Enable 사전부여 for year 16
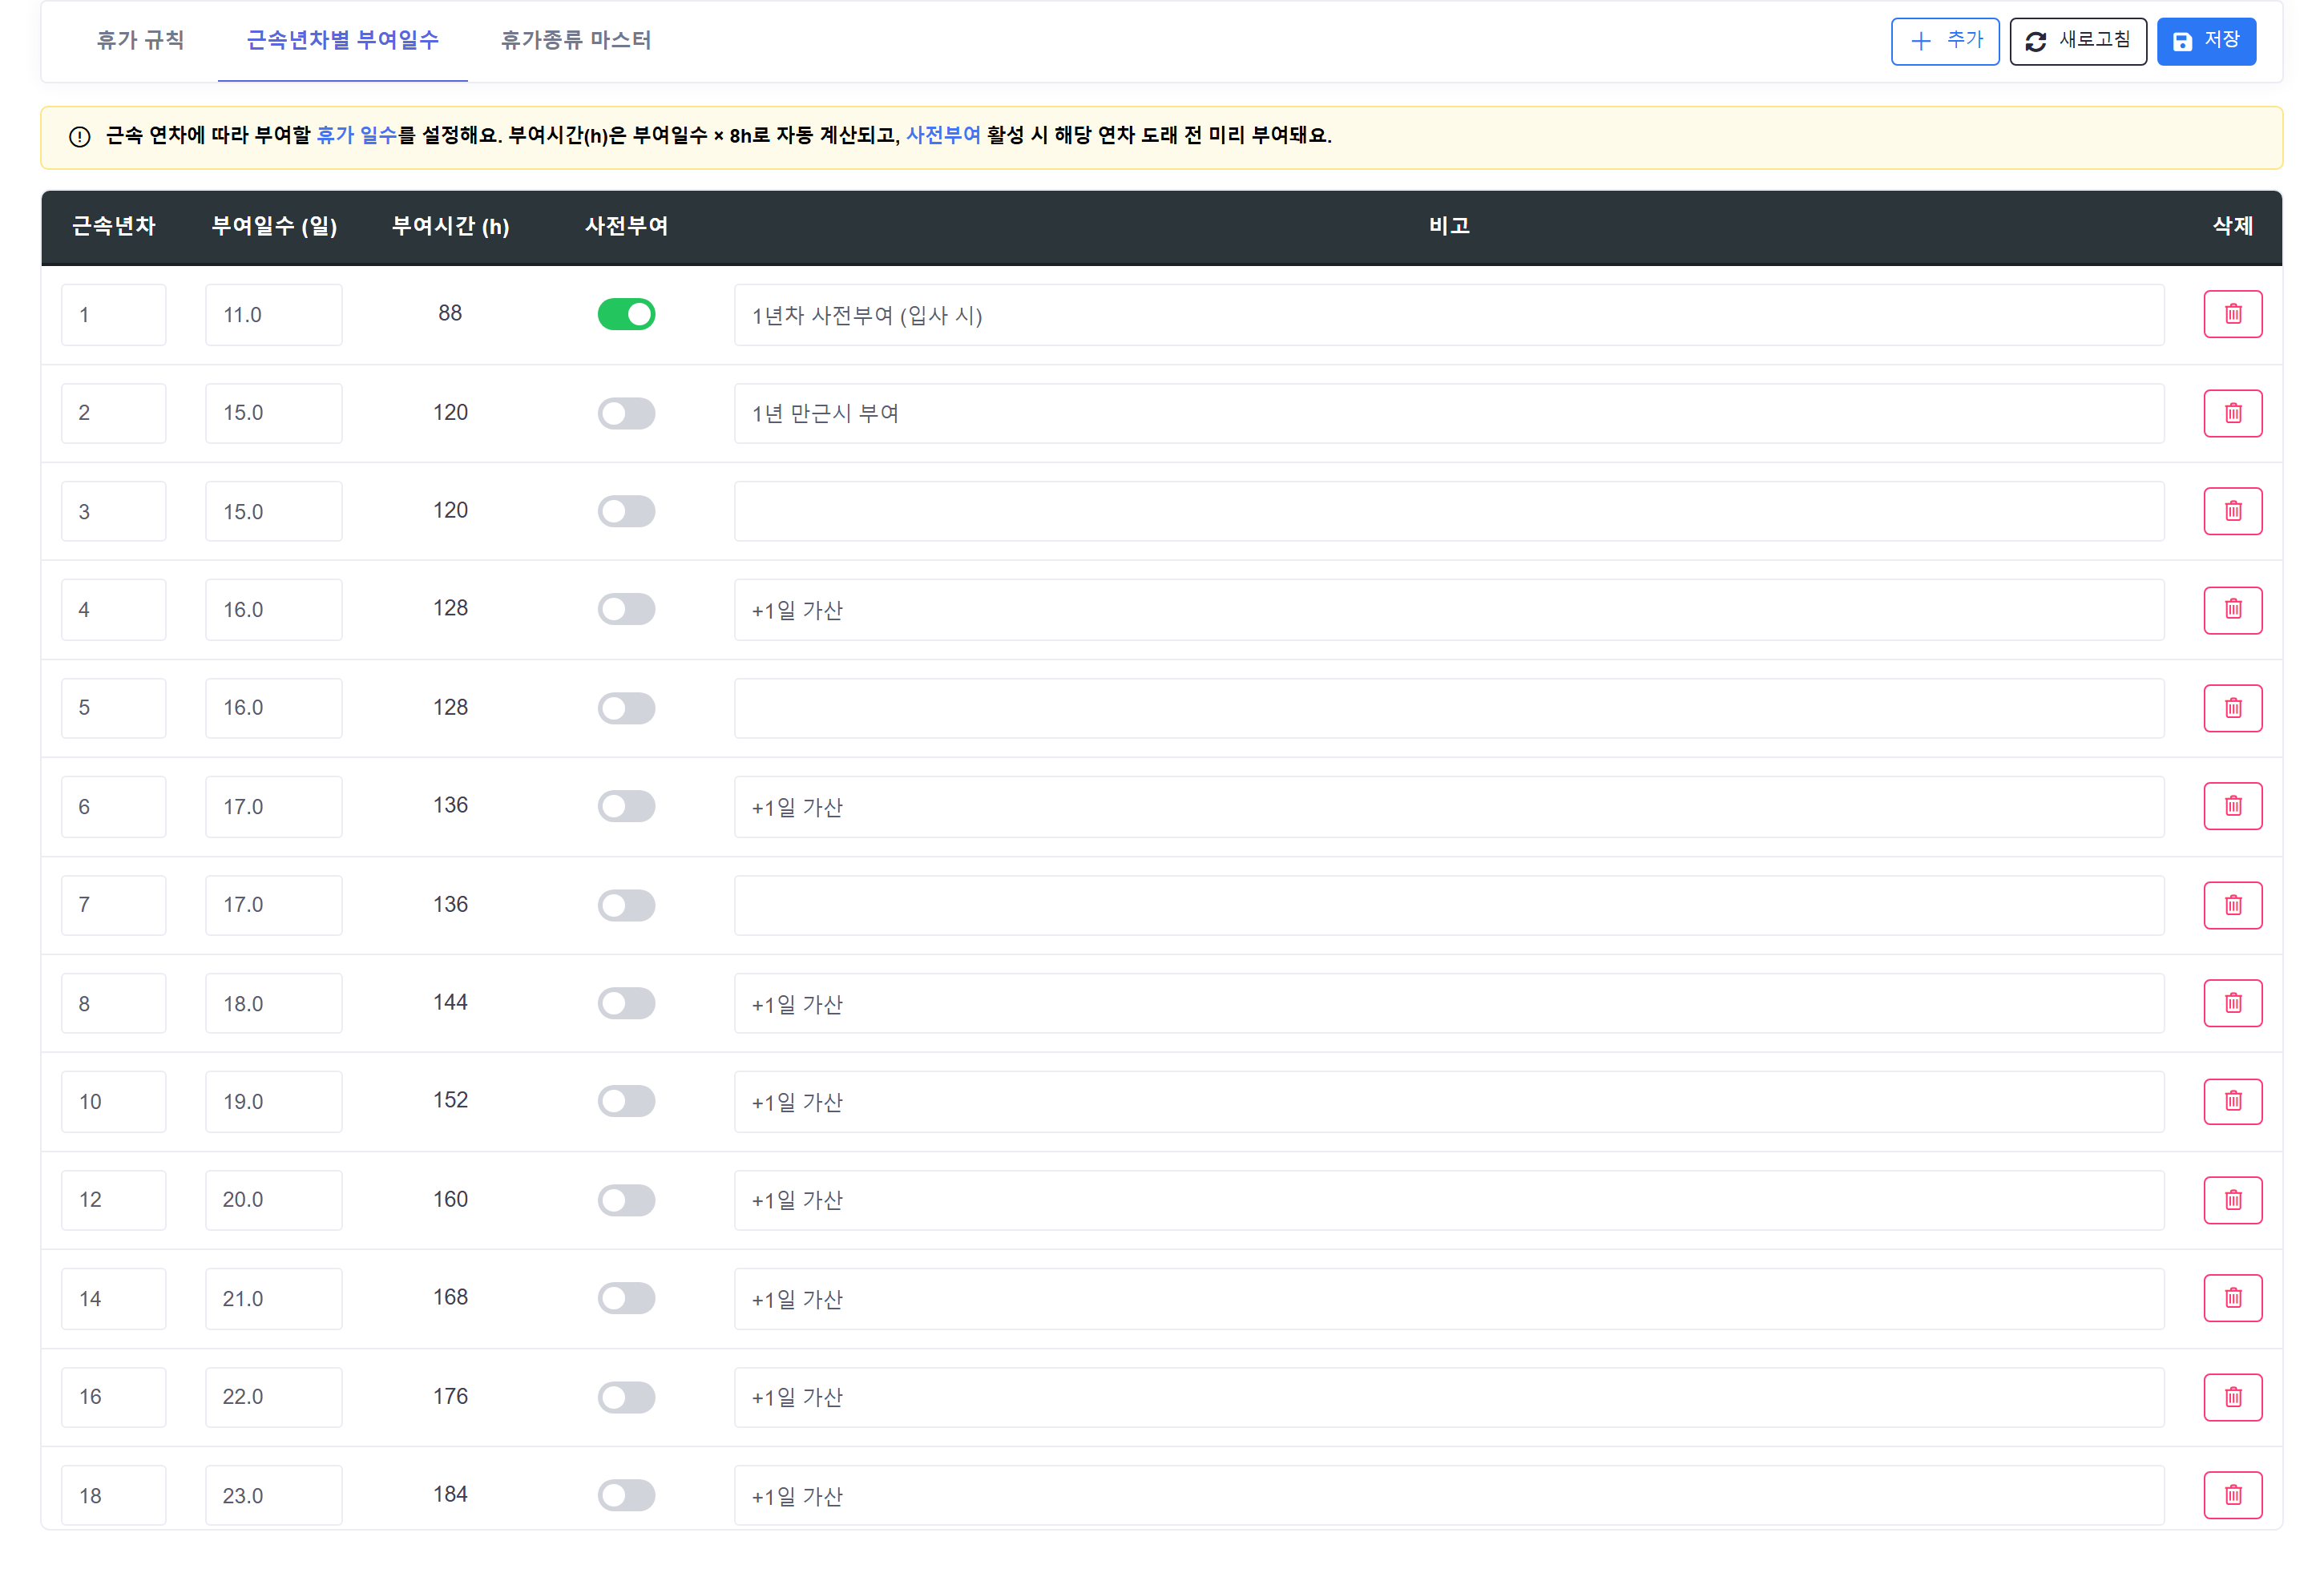The image size is (2324, 1569). [x=626, y=1397]
